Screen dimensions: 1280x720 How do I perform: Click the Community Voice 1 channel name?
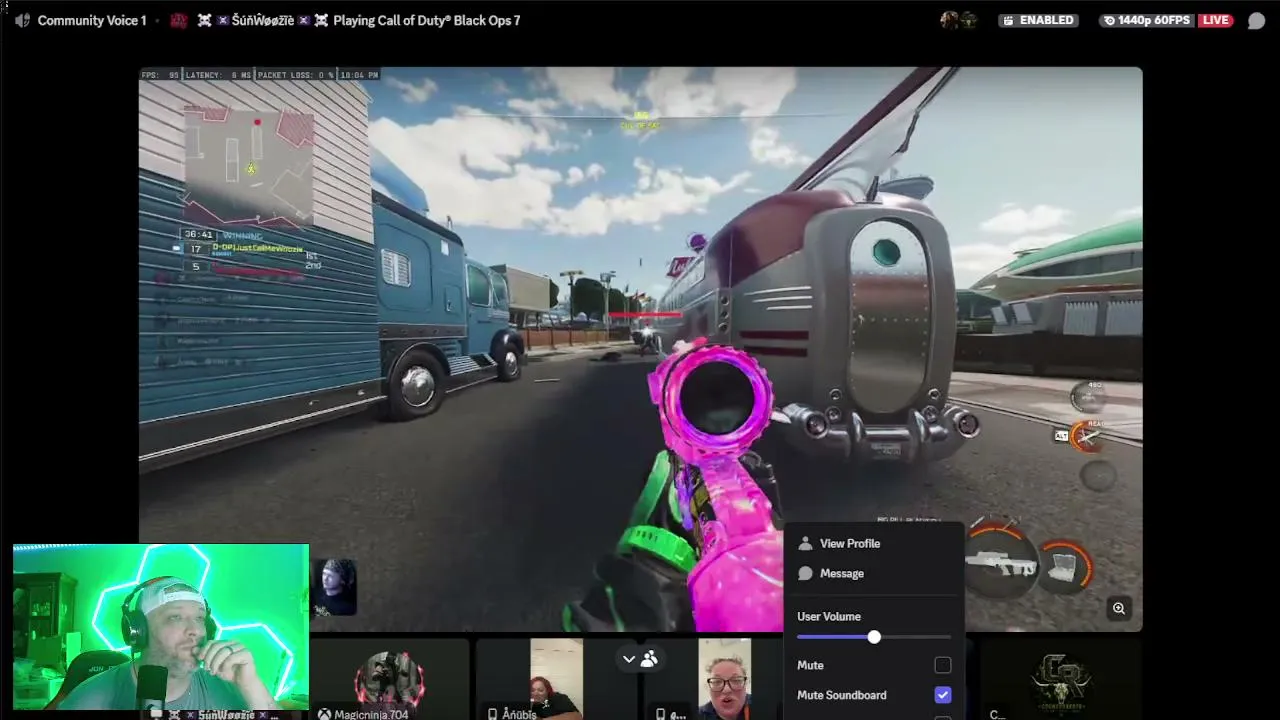92,20
